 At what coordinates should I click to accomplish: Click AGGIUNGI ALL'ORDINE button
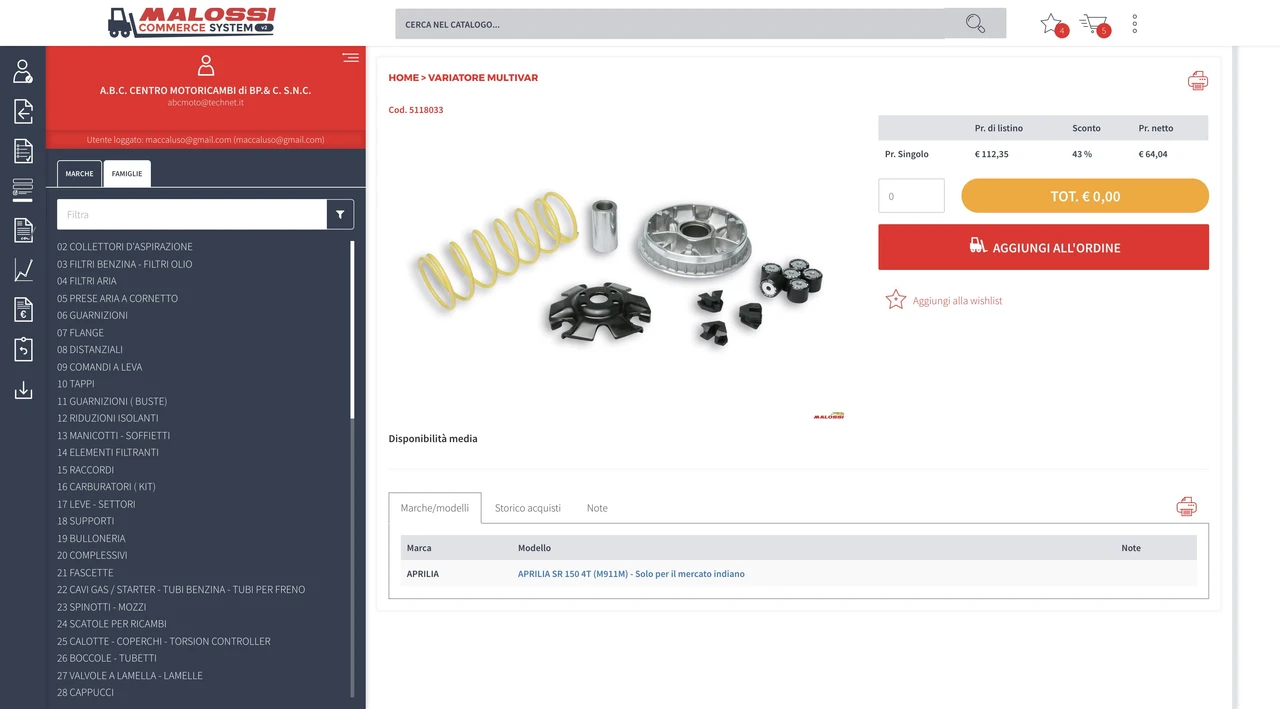point(1043,247)
